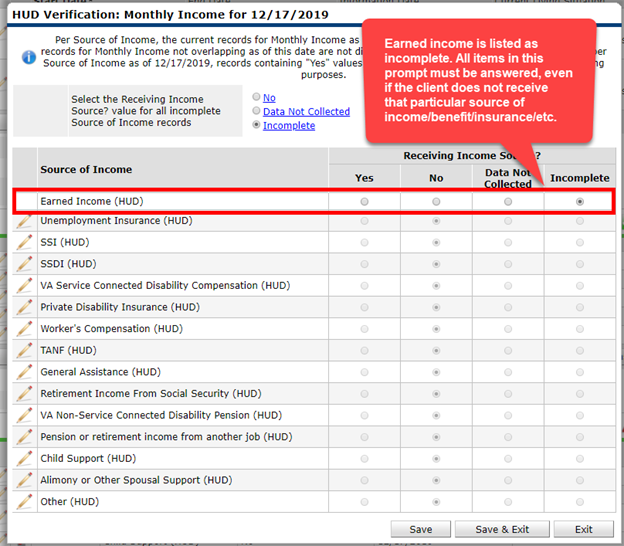Click the No link at top
Image resolution: width=624 pixels, height=546 pixels.
pos(269,98)
